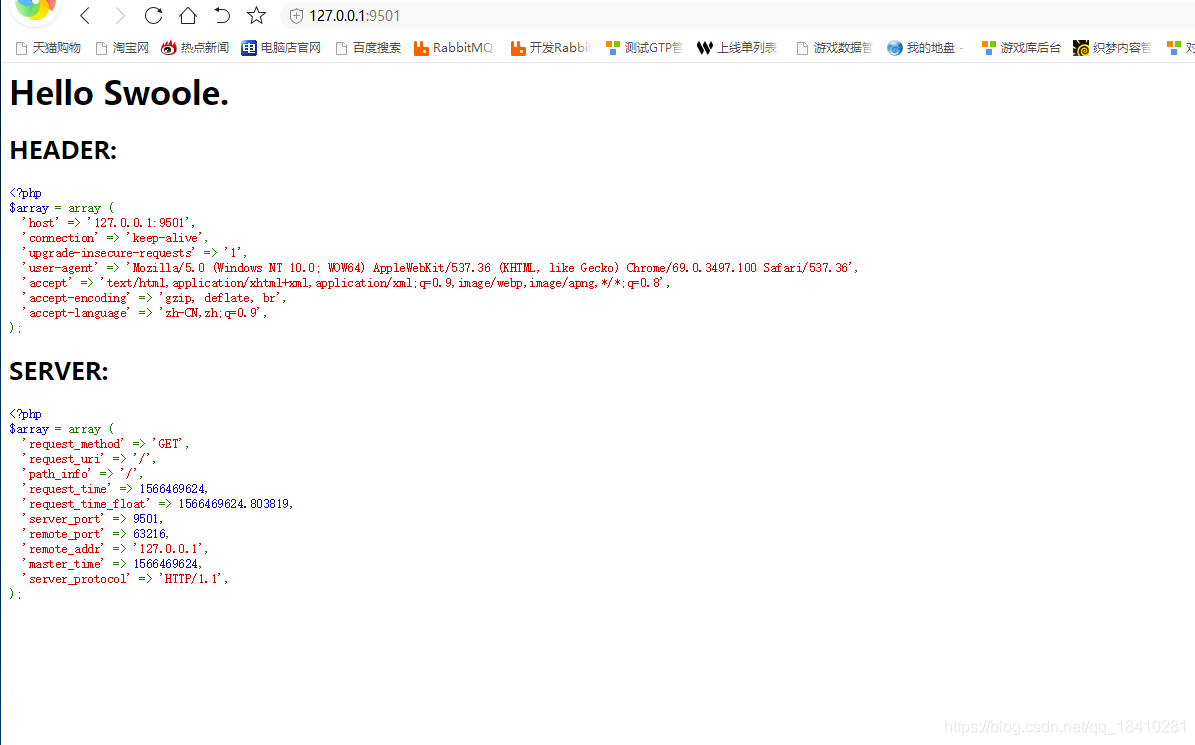Screen dimensions: 1195x745
Task: Open the 测试GTP管 bookmark
Action: [644, 47]
